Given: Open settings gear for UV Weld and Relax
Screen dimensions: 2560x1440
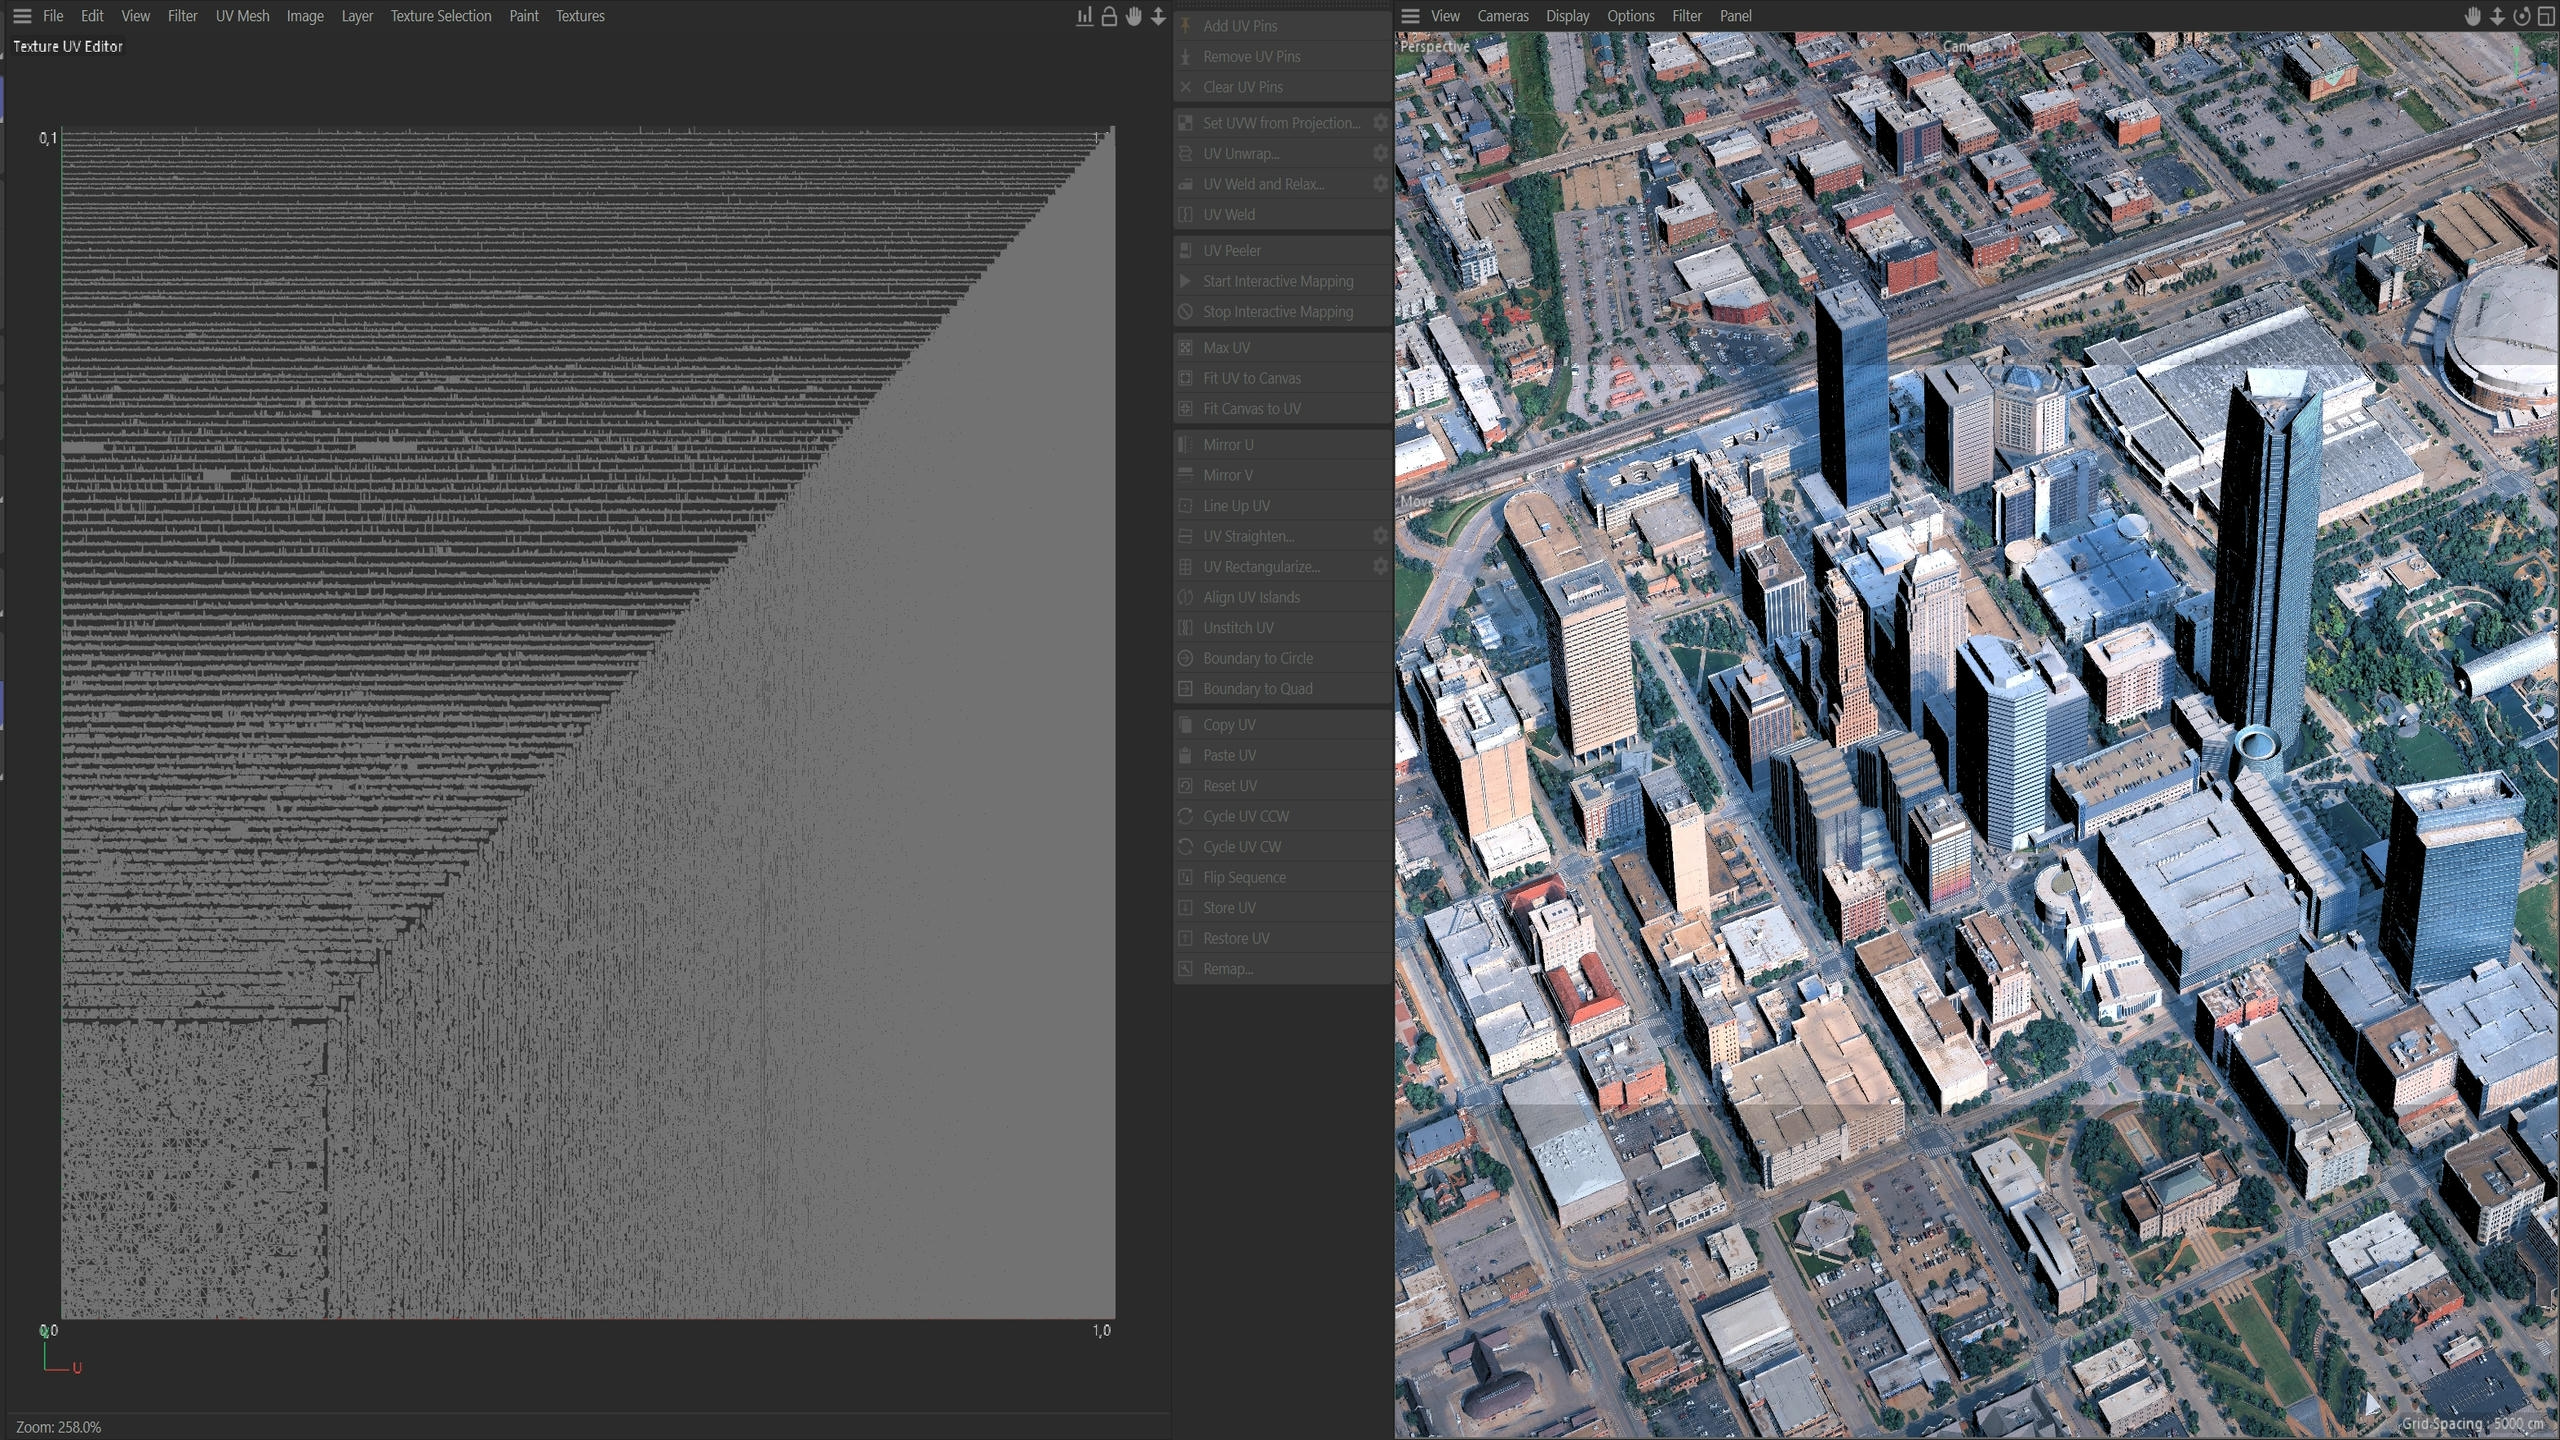Looking at the screenshot, I should [1380, 184].
